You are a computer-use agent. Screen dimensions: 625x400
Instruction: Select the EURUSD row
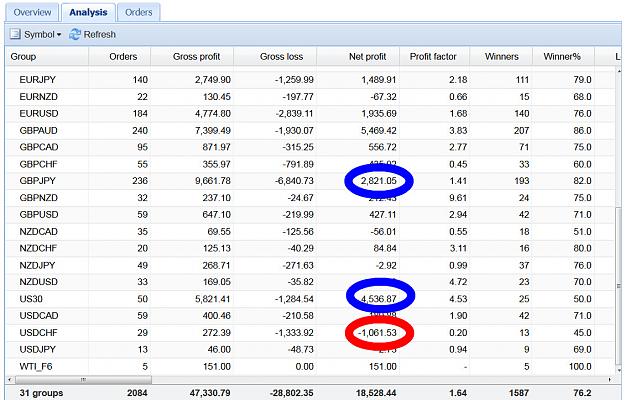point(310,114)
